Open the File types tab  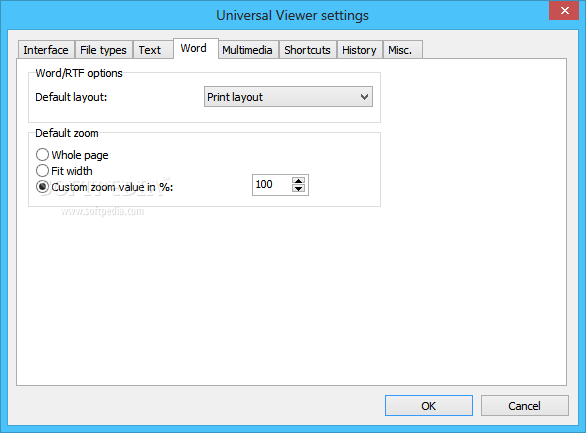(x=104, y=50)
